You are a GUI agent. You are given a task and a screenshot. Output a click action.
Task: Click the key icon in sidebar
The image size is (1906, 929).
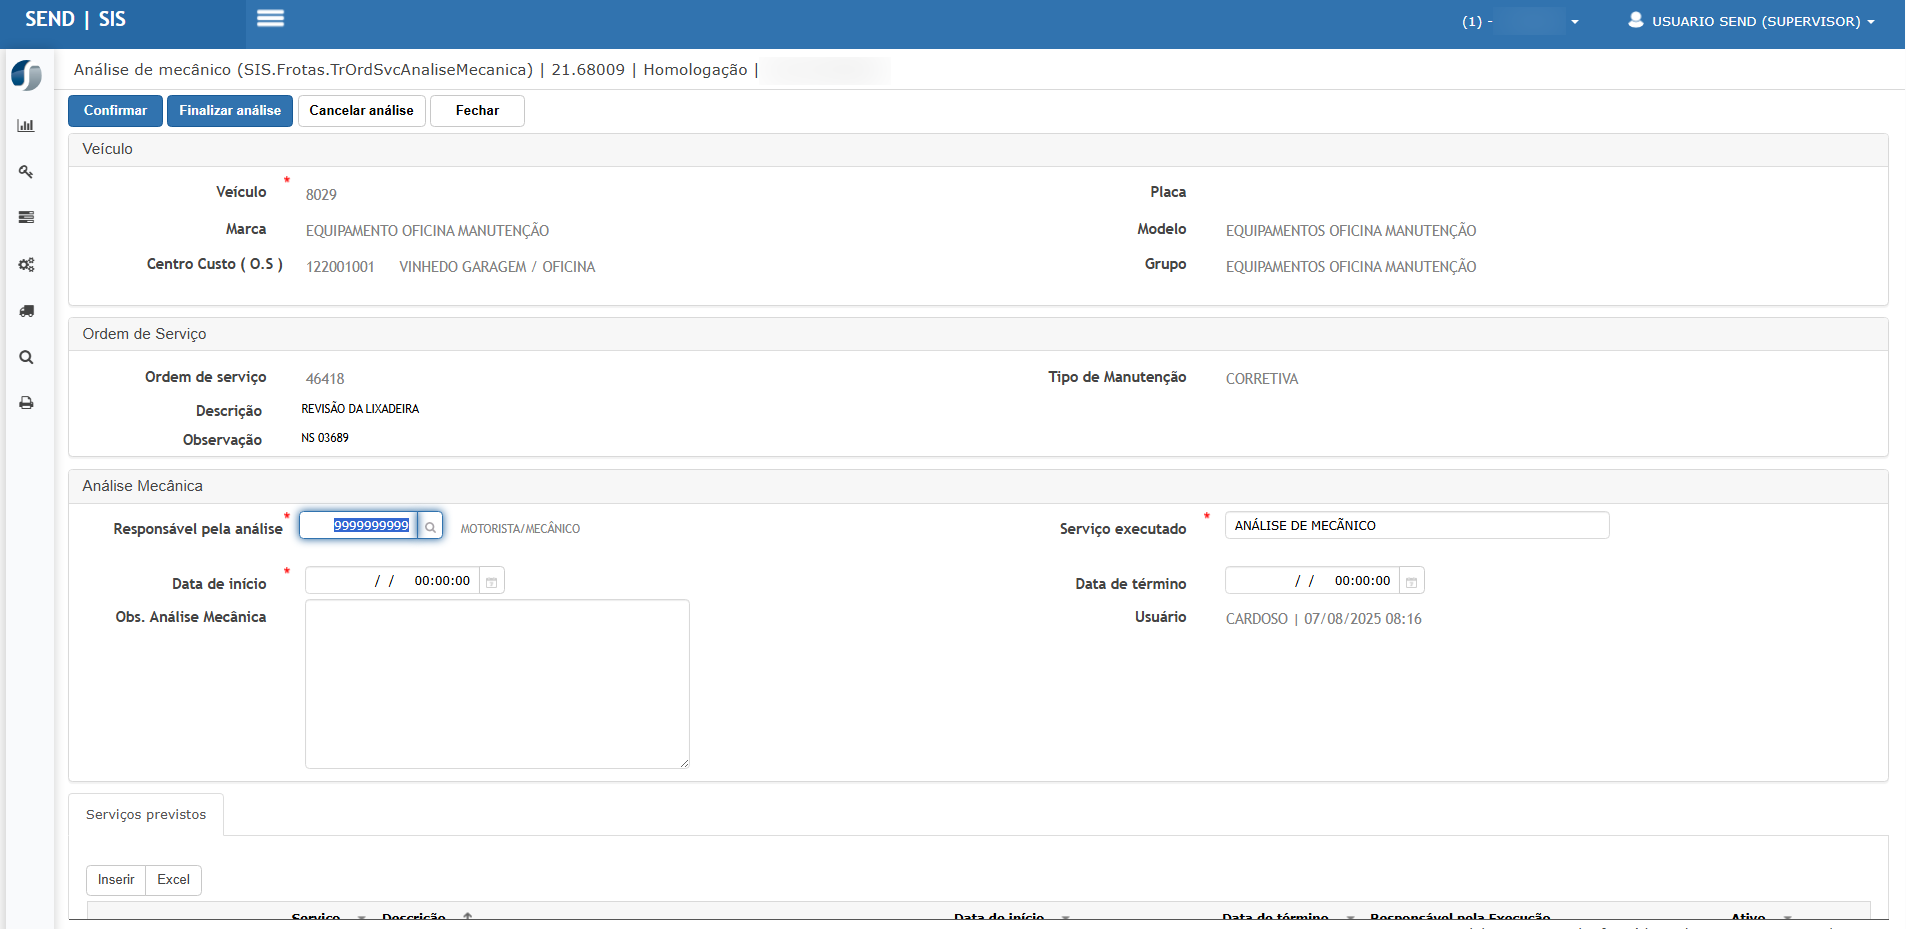[26, 172]
